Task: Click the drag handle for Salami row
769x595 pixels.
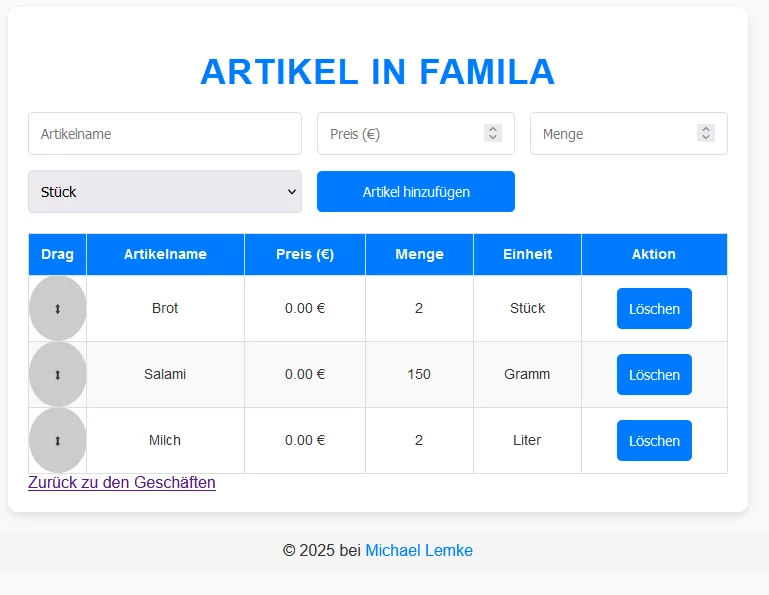Action: click(x=57, y=375)
